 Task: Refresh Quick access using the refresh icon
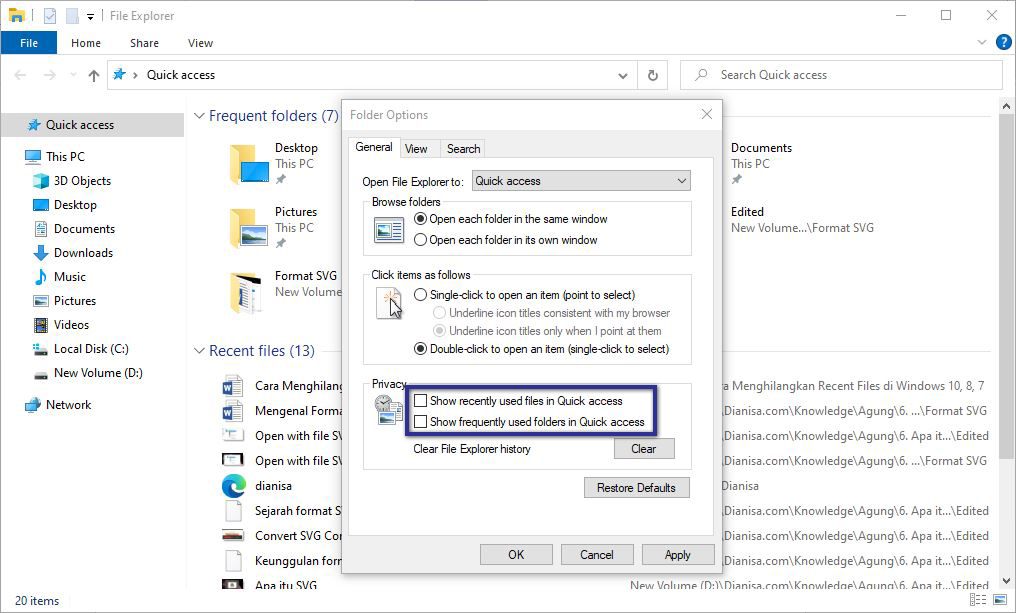(652, 74)
